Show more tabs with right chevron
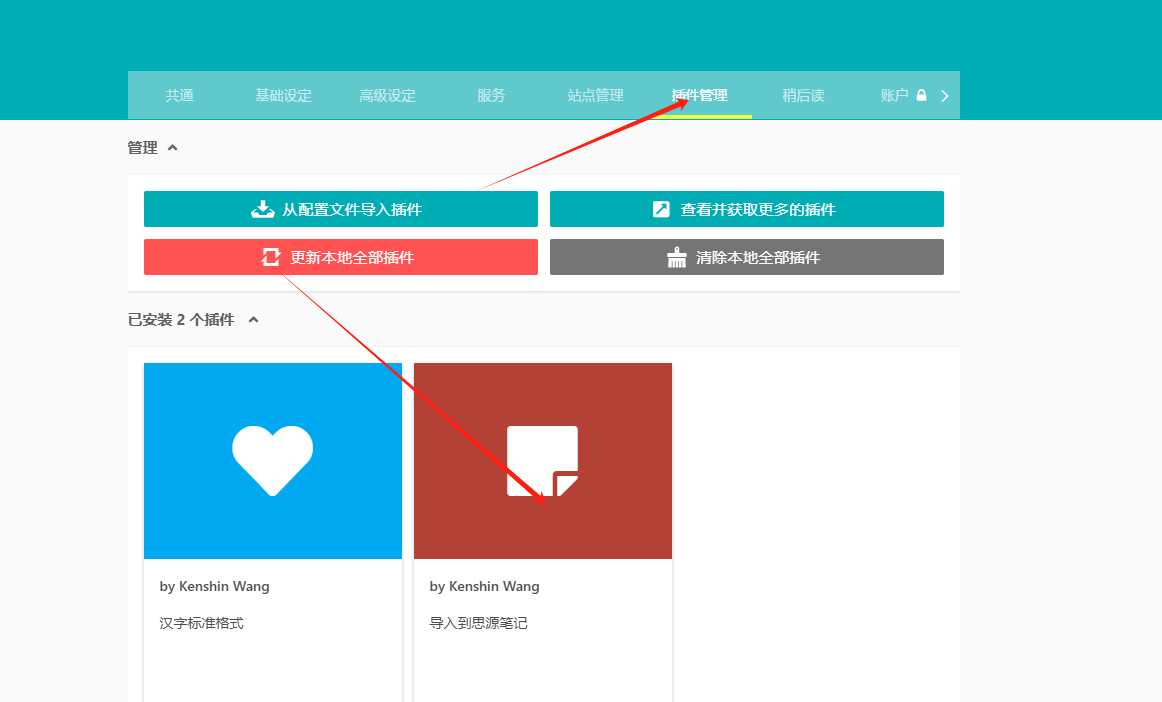1162x702 pixels. pos(945,96)
